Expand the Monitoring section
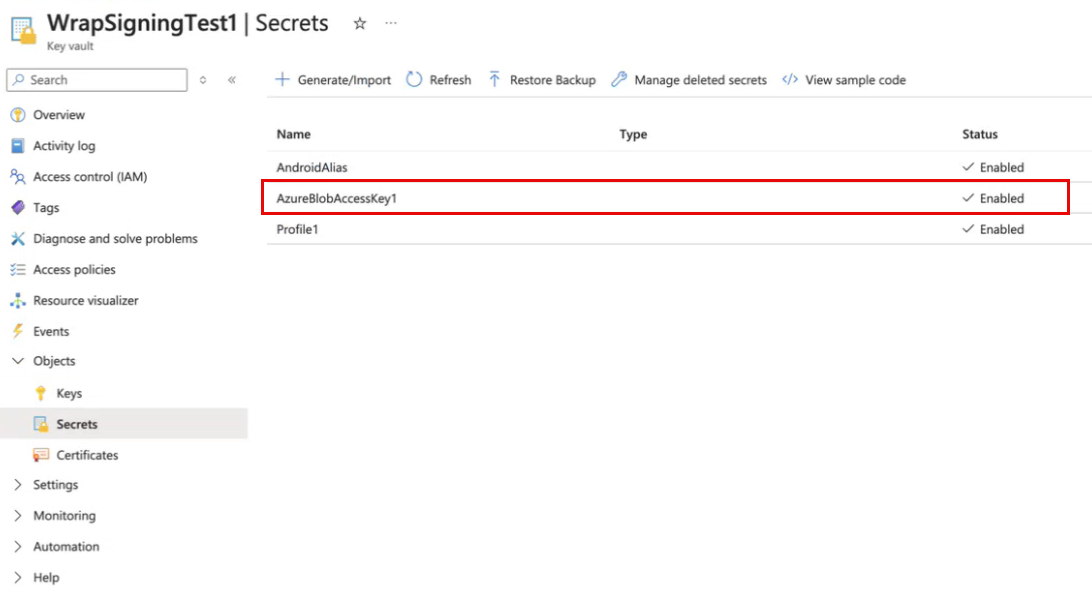1092x605 pixels. [x=17, y=516]
